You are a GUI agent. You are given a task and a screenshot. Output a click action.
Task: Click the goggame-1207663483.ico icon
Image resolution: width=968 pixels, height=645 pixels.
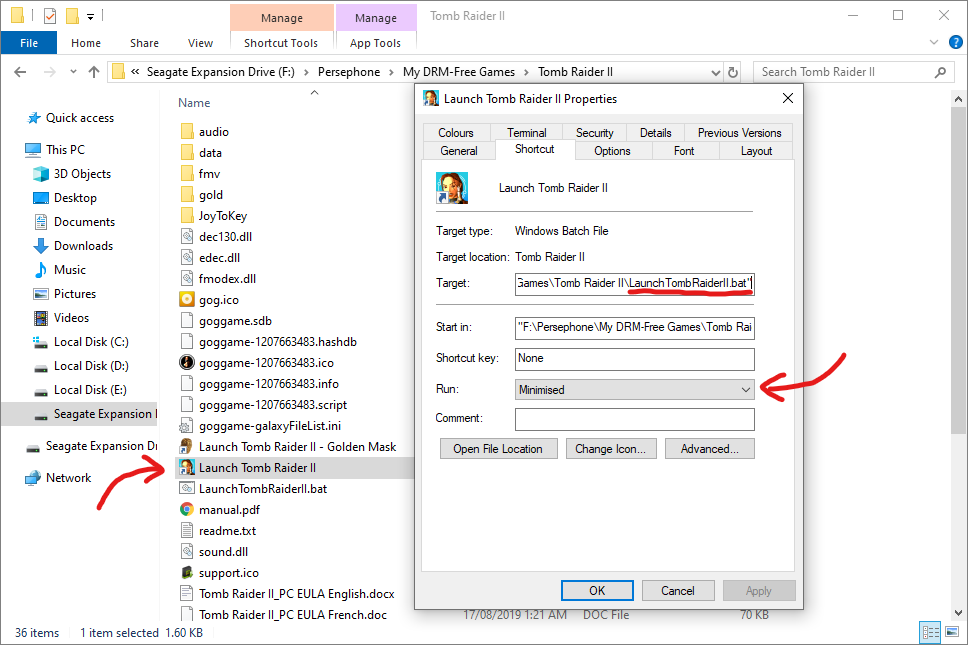click(186, 362)
